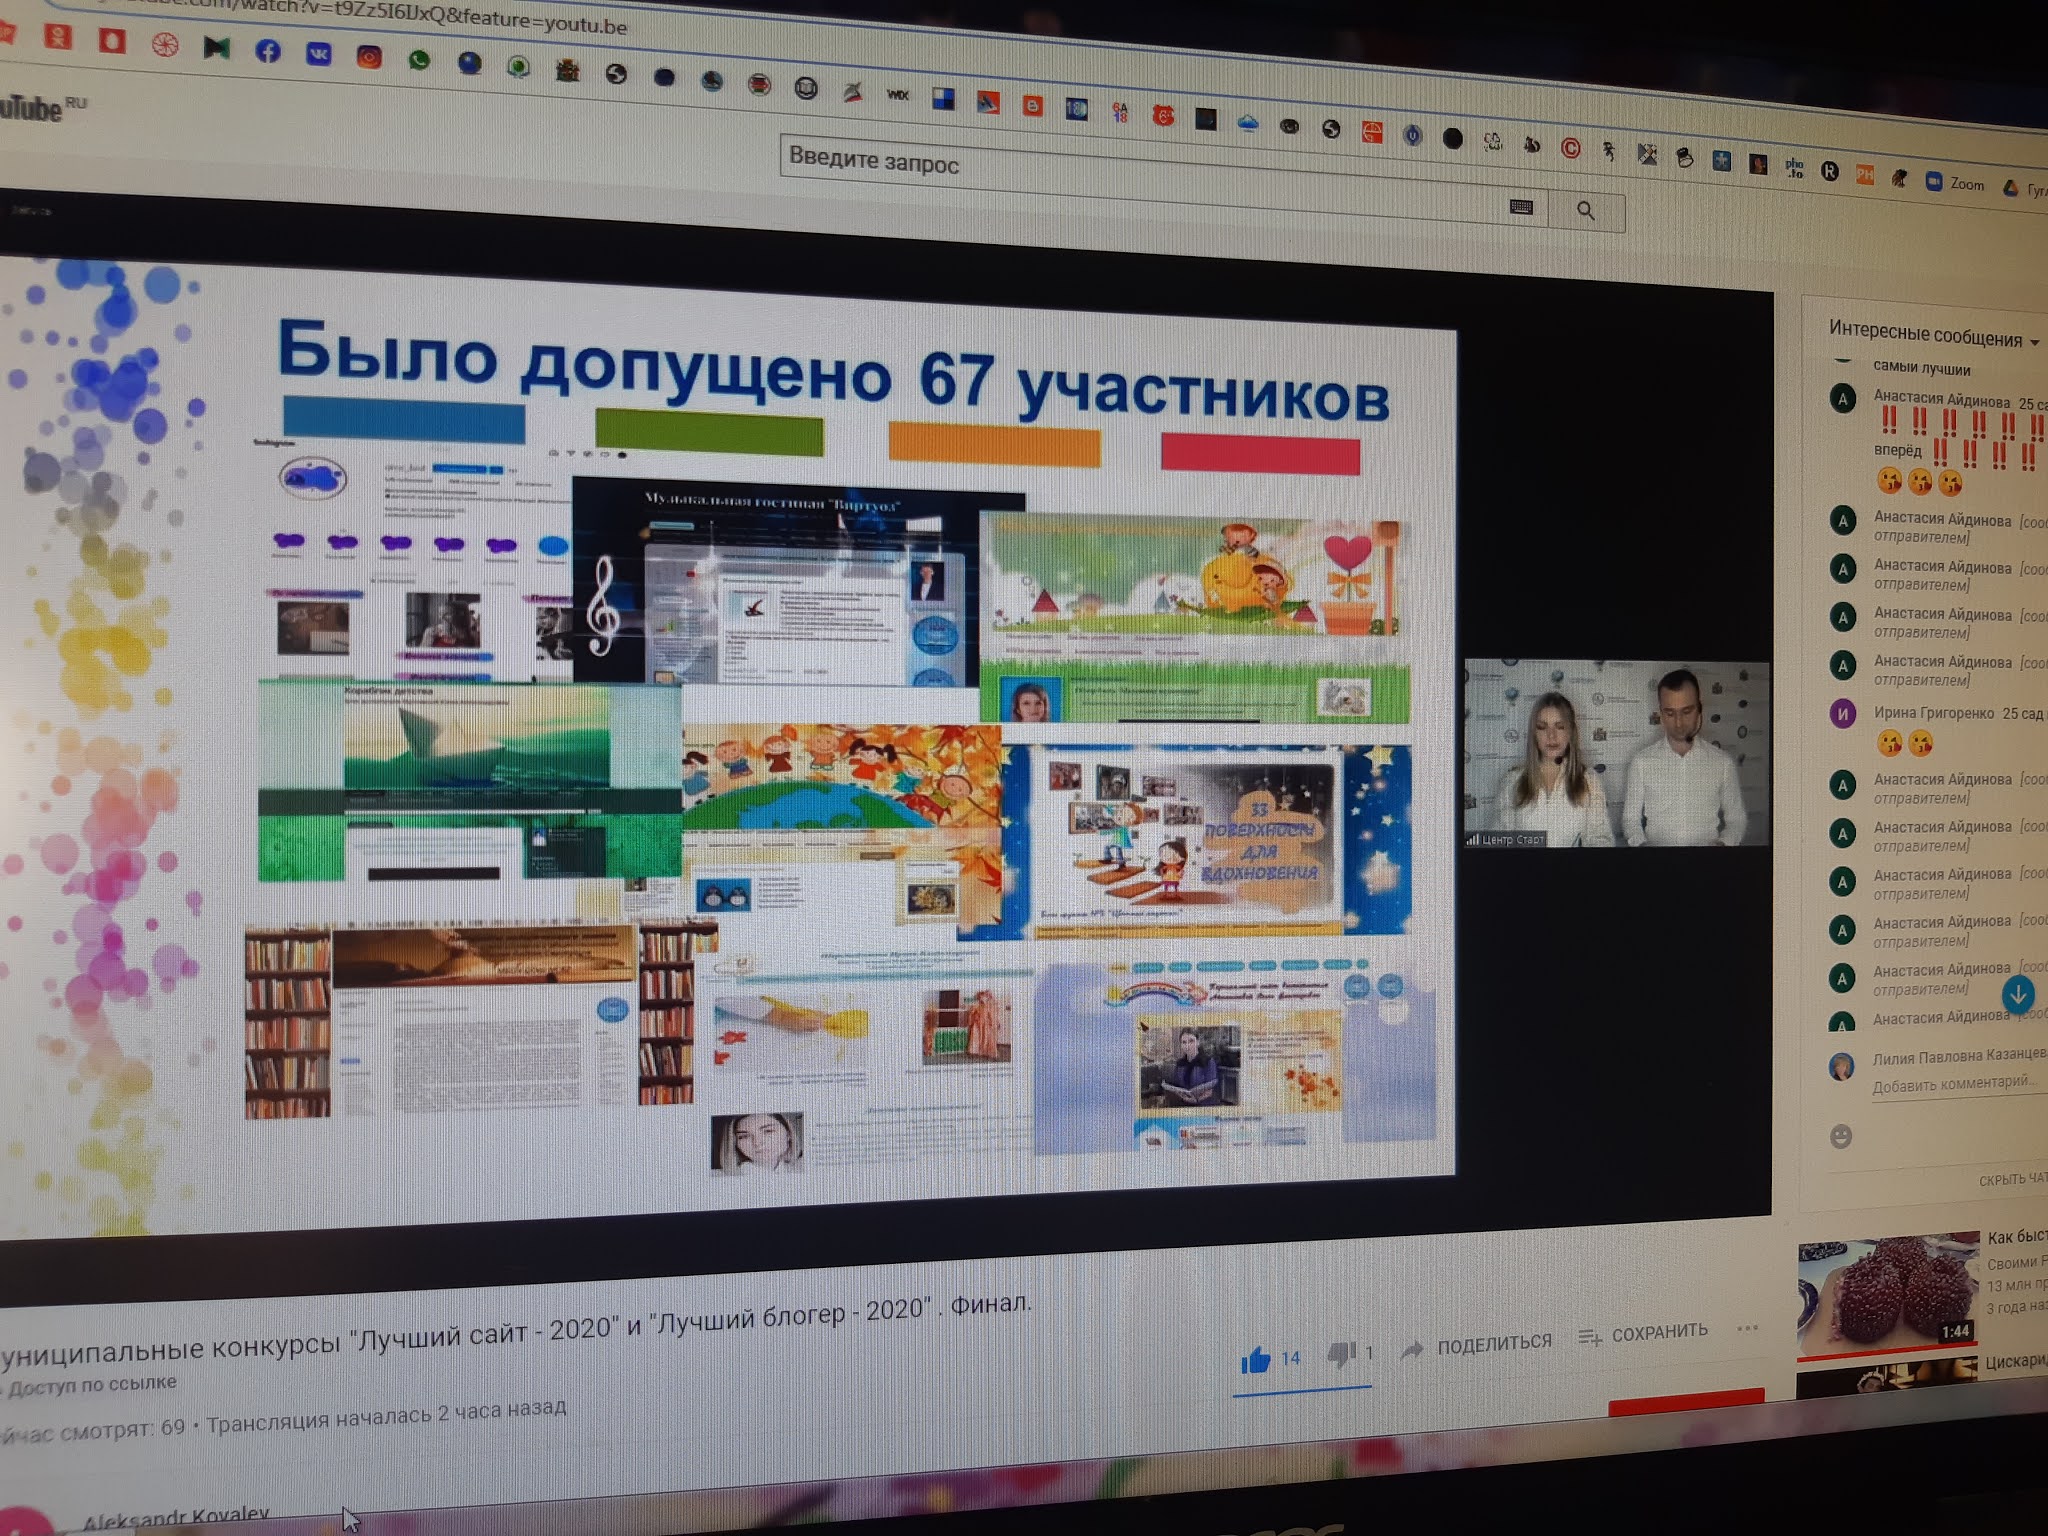Screen dimensions: 2048x1536
Task: Open the Facebook bookmark icon
Action: click(x=267, y=51)
